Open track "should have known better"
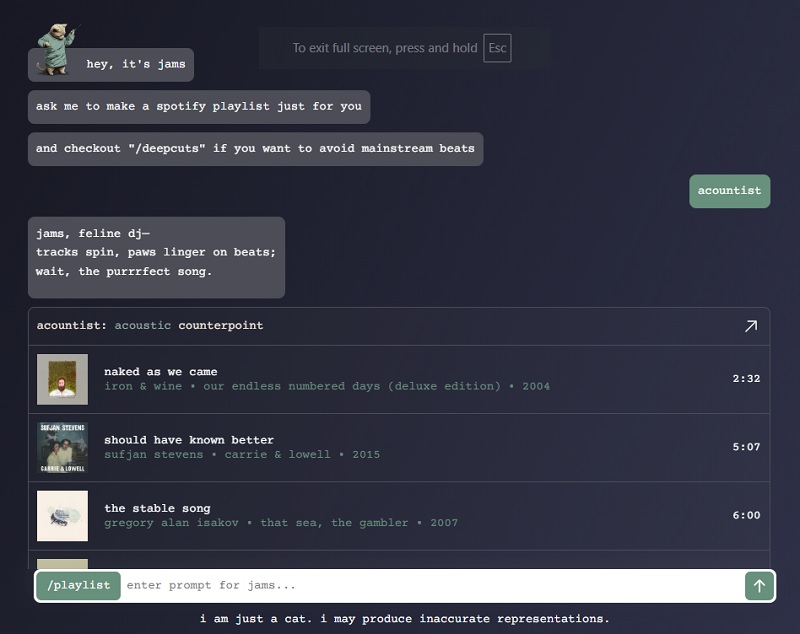The width and height of the screenshot is (800, 634). point(188,440)
